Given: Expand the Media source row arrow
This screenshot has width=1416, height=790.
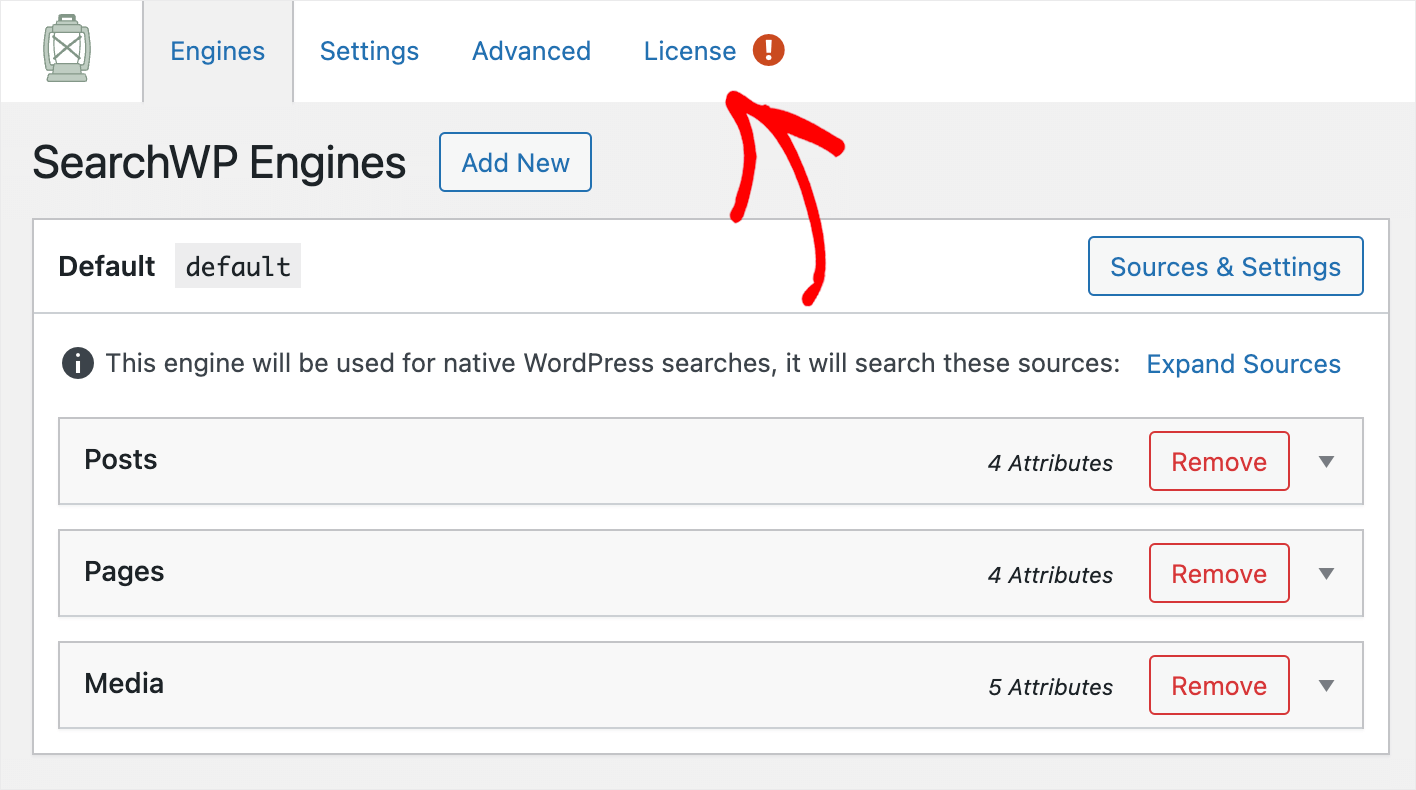Looking at the screenshot, I should (1326, 686).
